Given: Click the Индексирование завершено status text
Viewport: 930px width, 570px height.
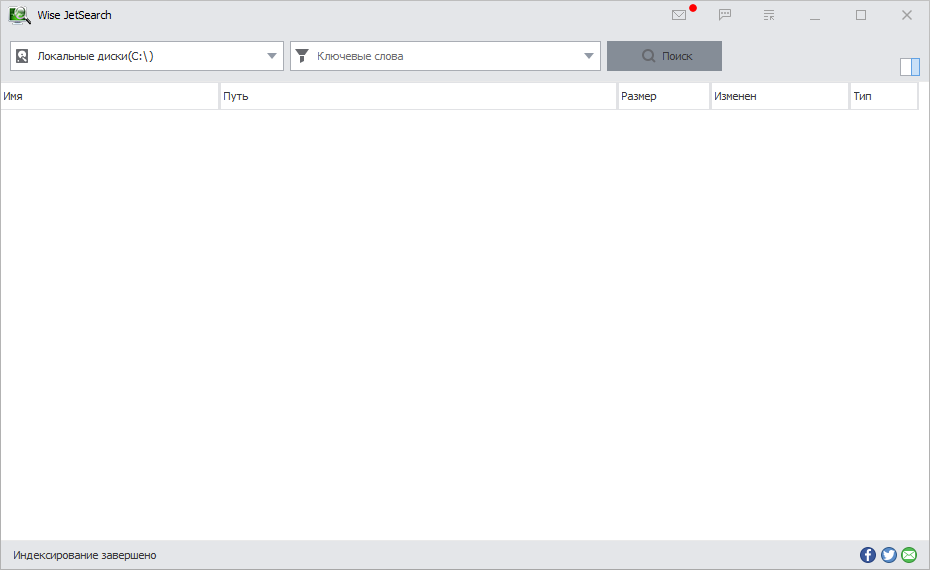Looking at the screenshot, I should pos(85,555).
